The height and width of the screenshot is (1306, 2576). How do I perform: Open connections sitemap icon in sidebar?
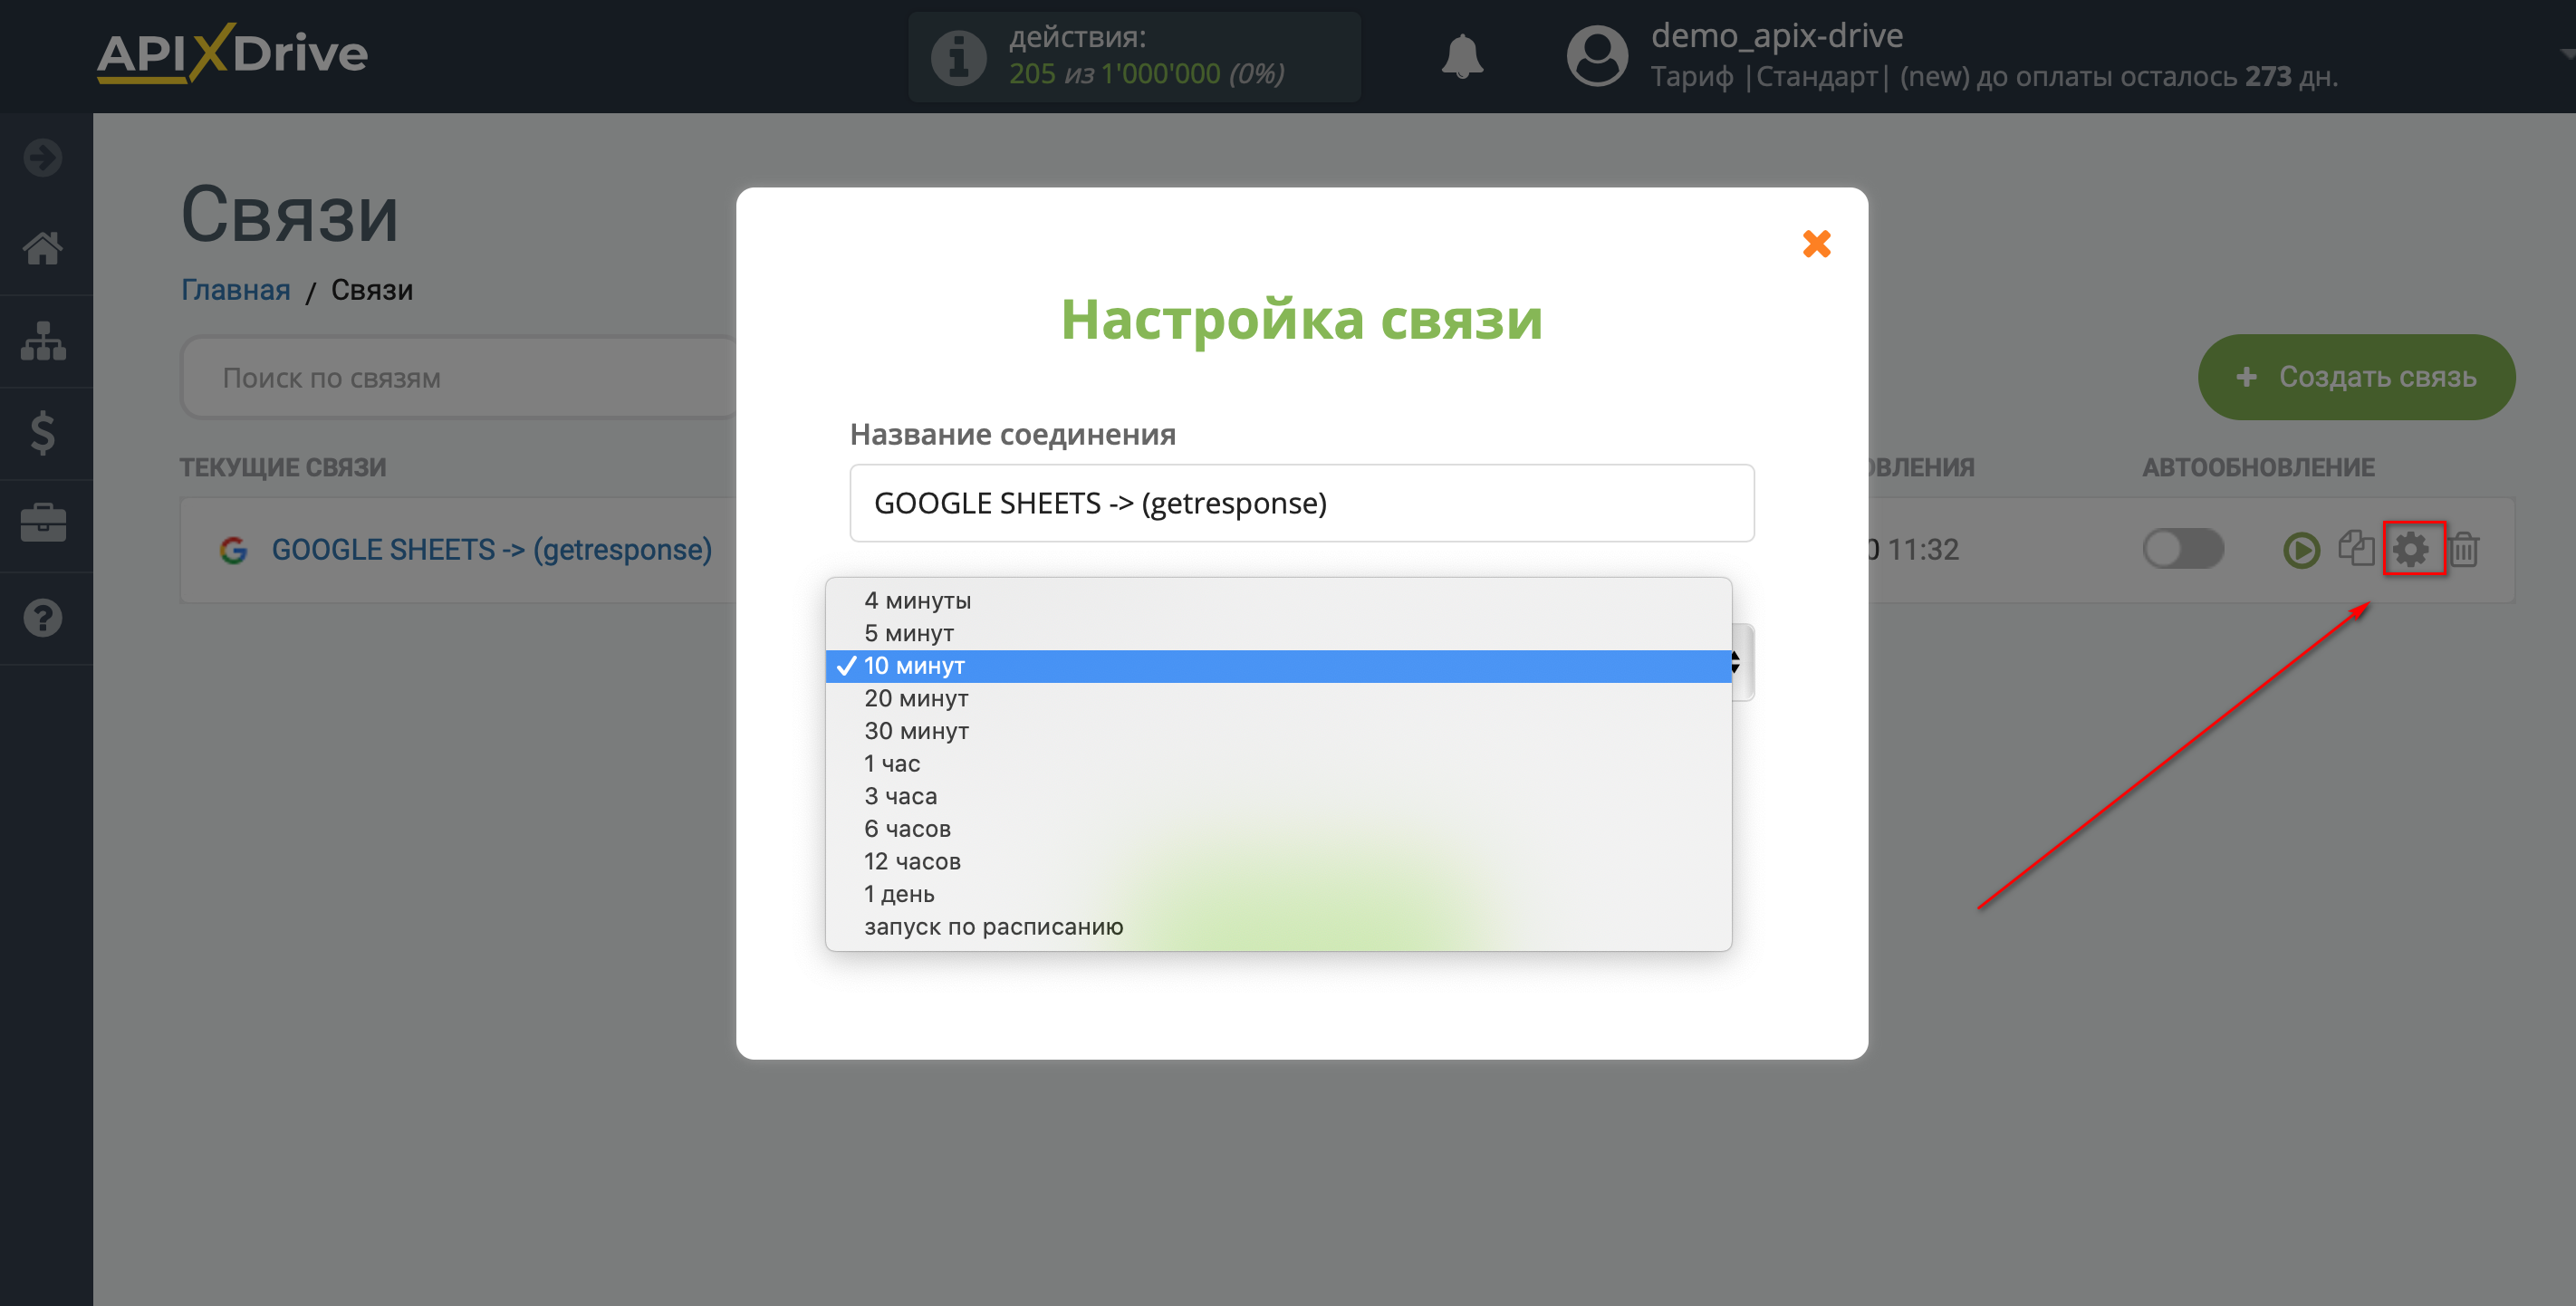(43, 341)
